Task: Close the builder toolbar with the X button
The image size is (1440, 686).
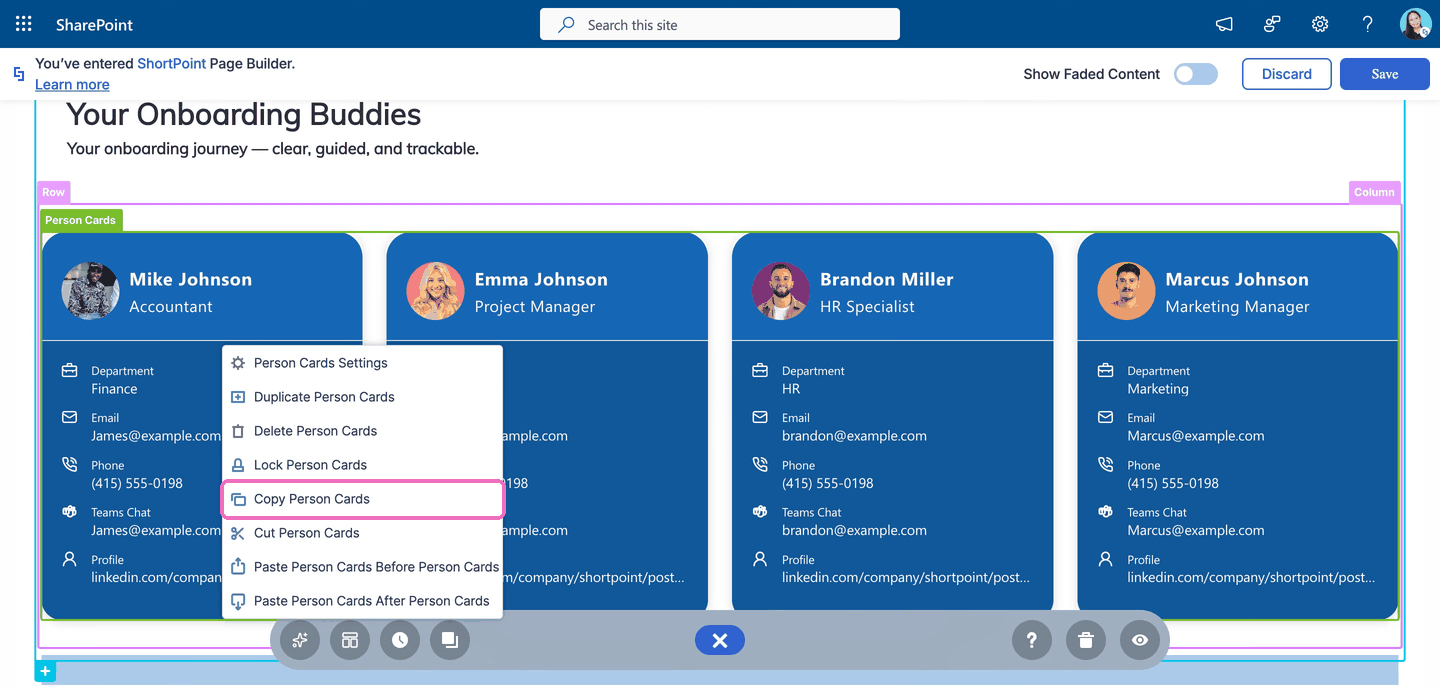Action: (x=720, y=640)
